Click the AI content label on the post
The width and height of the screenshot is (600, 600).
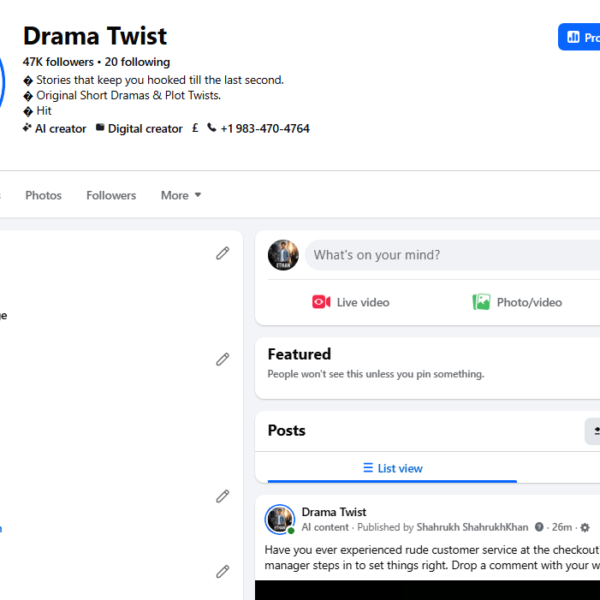(325, 527)
